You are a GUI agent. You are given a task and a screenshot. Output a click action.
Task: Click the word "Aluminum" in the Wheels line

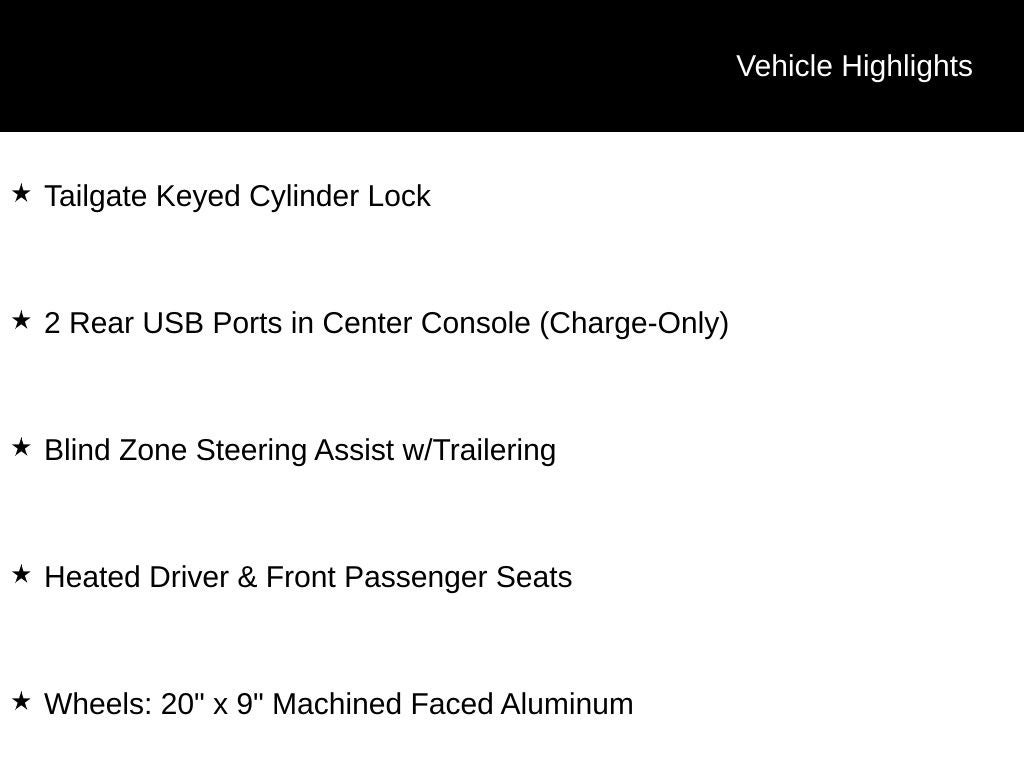(x=567, y=704)
